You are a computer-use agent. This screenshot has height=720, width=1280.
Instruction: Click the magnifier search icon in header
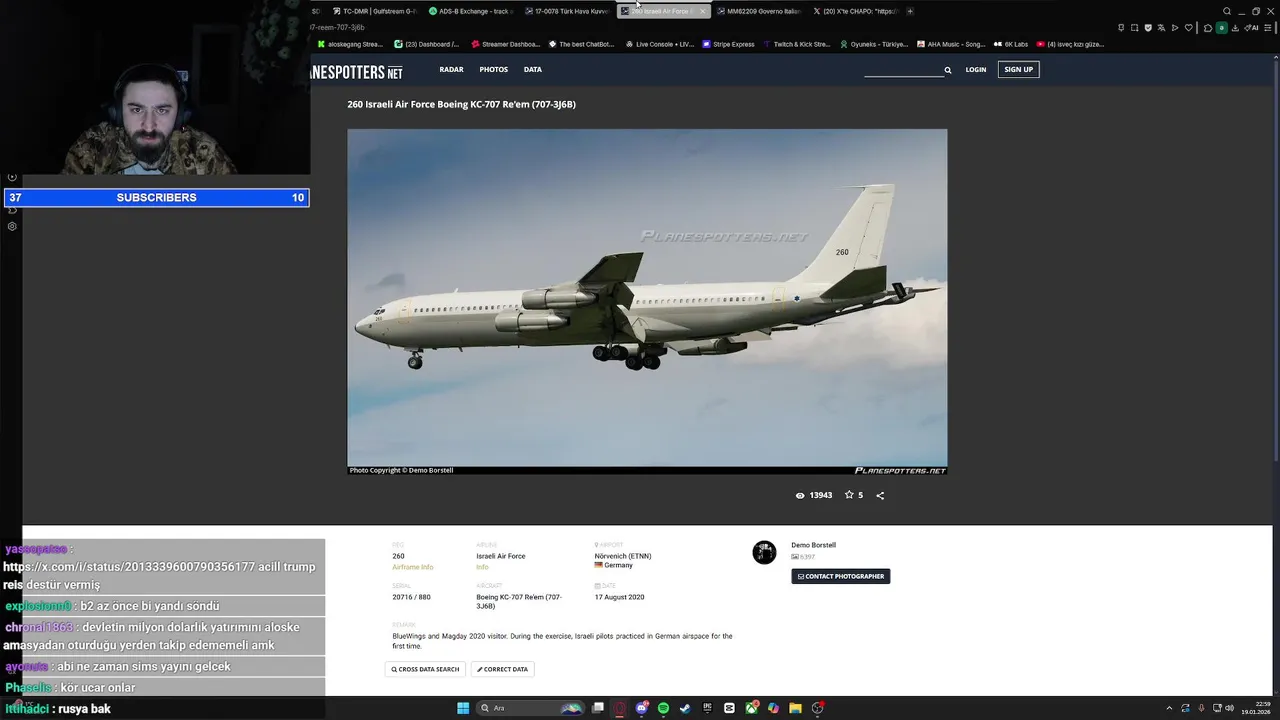[x=948, y=70]
